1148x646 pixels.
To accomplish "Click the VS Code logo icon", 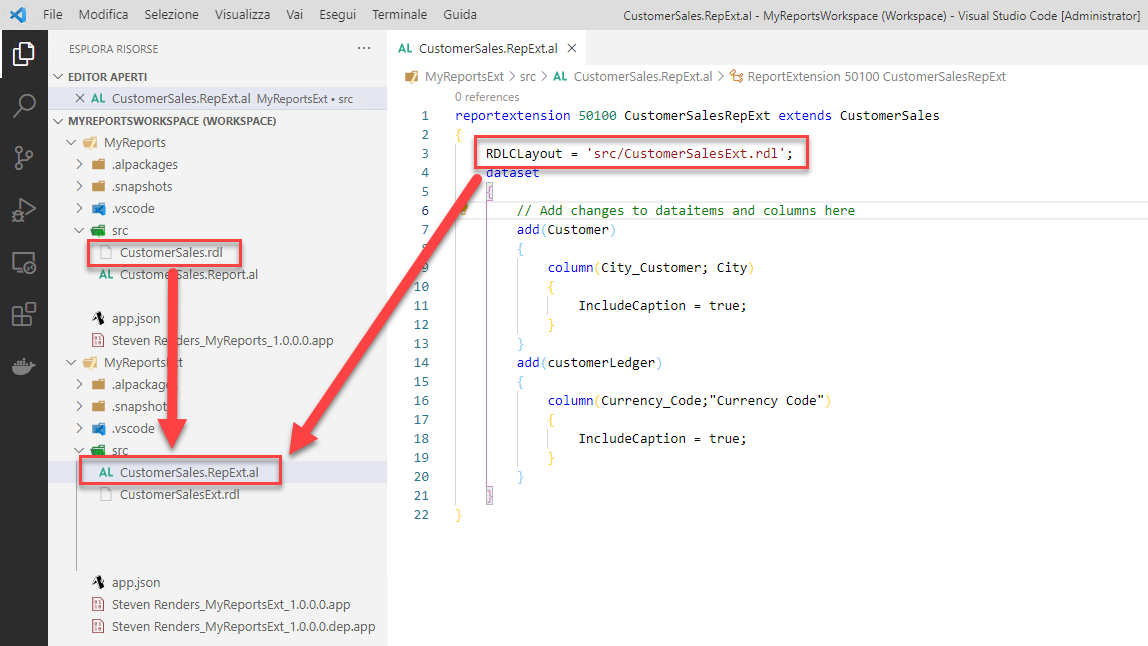I will 18,14.
